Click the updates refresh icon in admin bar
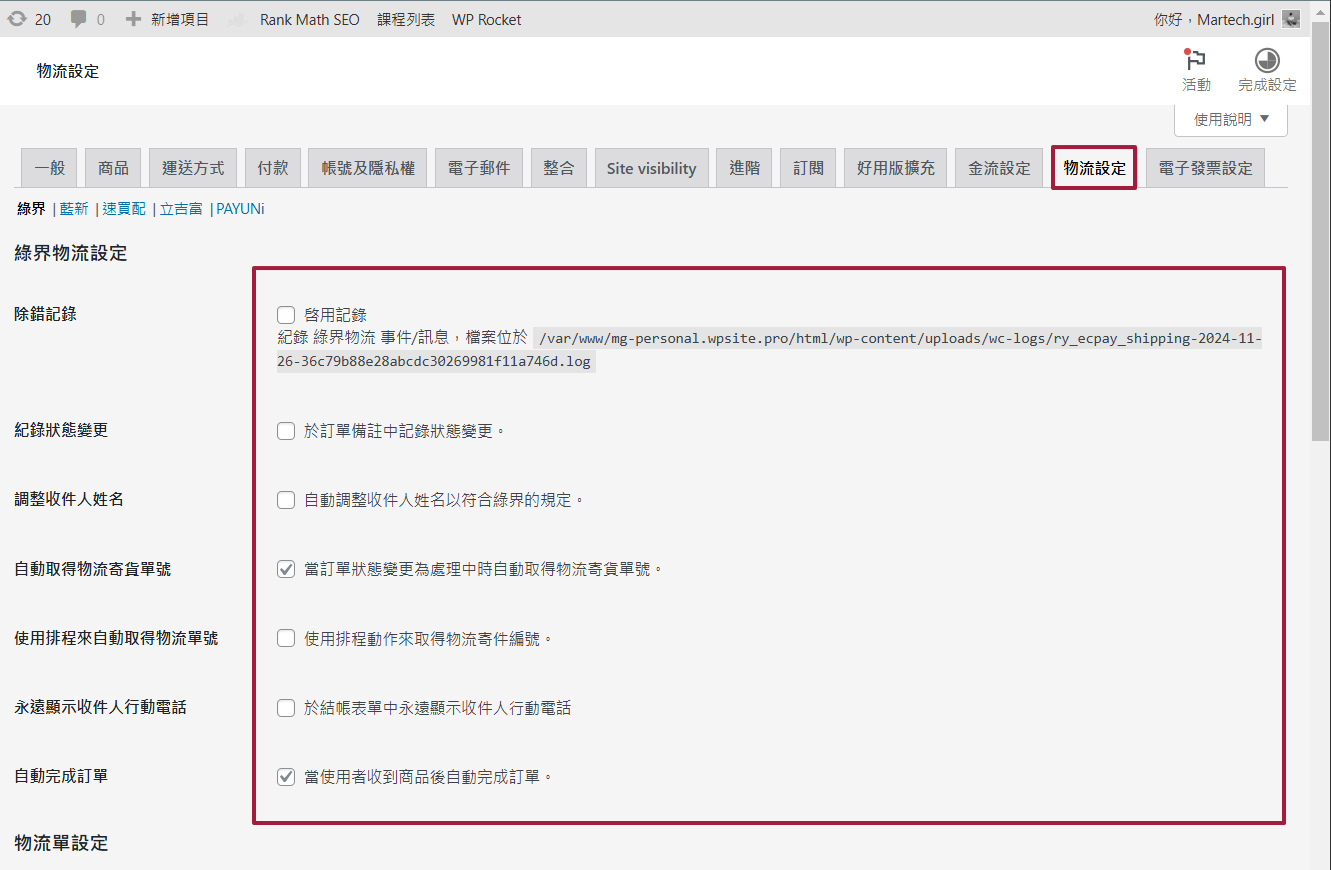The height and width of the screenshot is (870, 1331). [x=16, y=19]
